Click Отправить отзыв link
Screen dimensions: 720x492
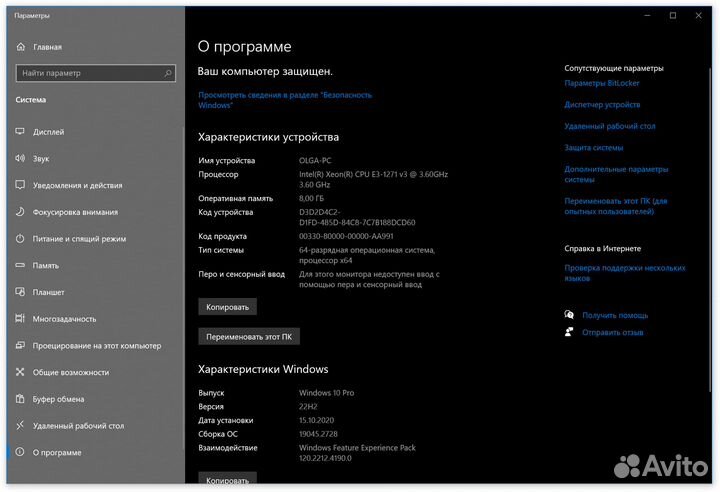tap(613, 332)
